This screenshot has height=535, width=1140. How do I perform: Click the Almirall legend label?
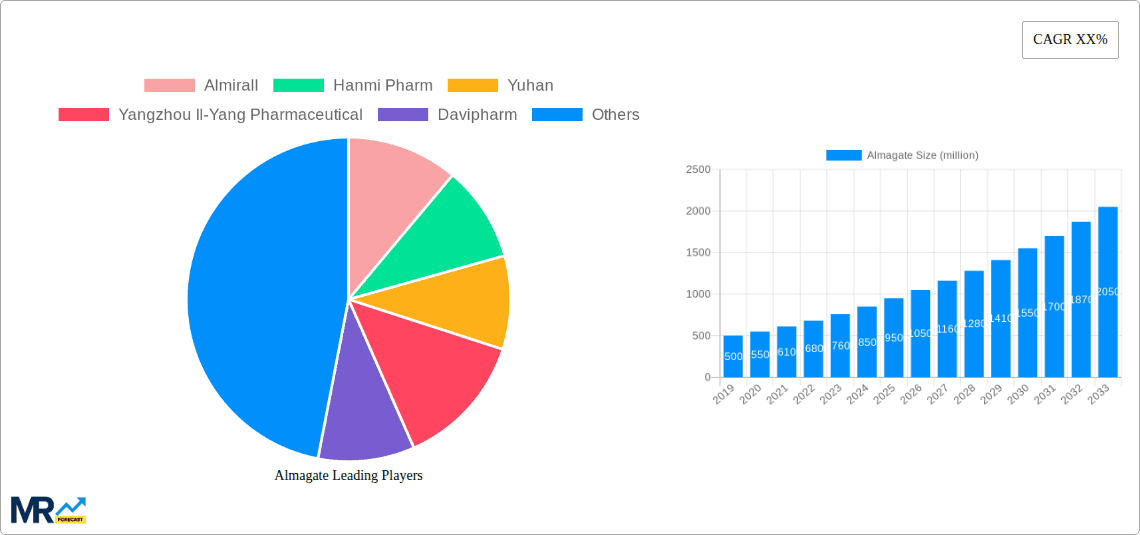point(231,86)
